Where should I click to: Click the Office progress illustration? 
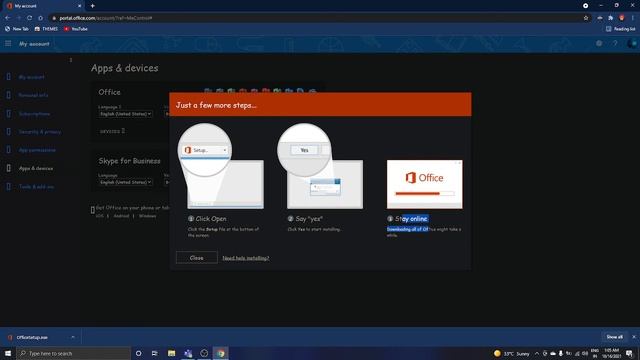point(424,184)
